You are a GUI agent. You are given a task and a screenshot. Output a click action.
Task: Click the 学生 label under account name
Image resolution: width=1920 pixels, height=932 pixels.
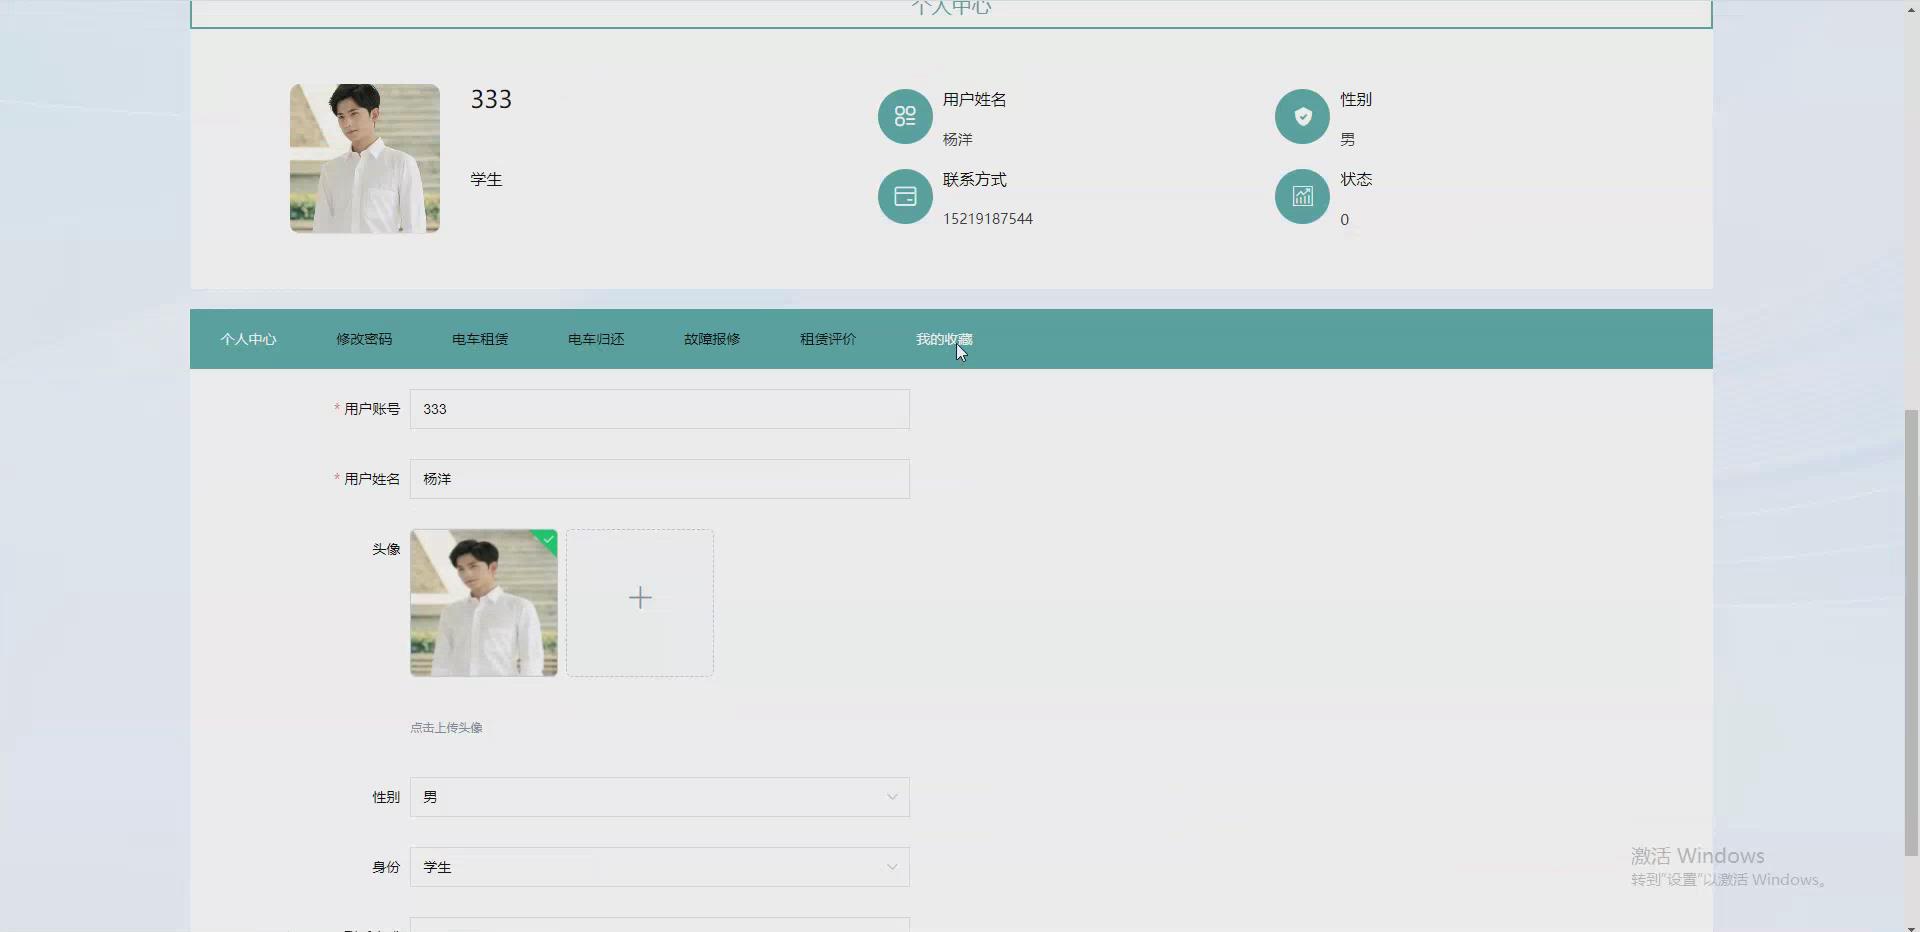pyautogui.click(x=486, y=179)
